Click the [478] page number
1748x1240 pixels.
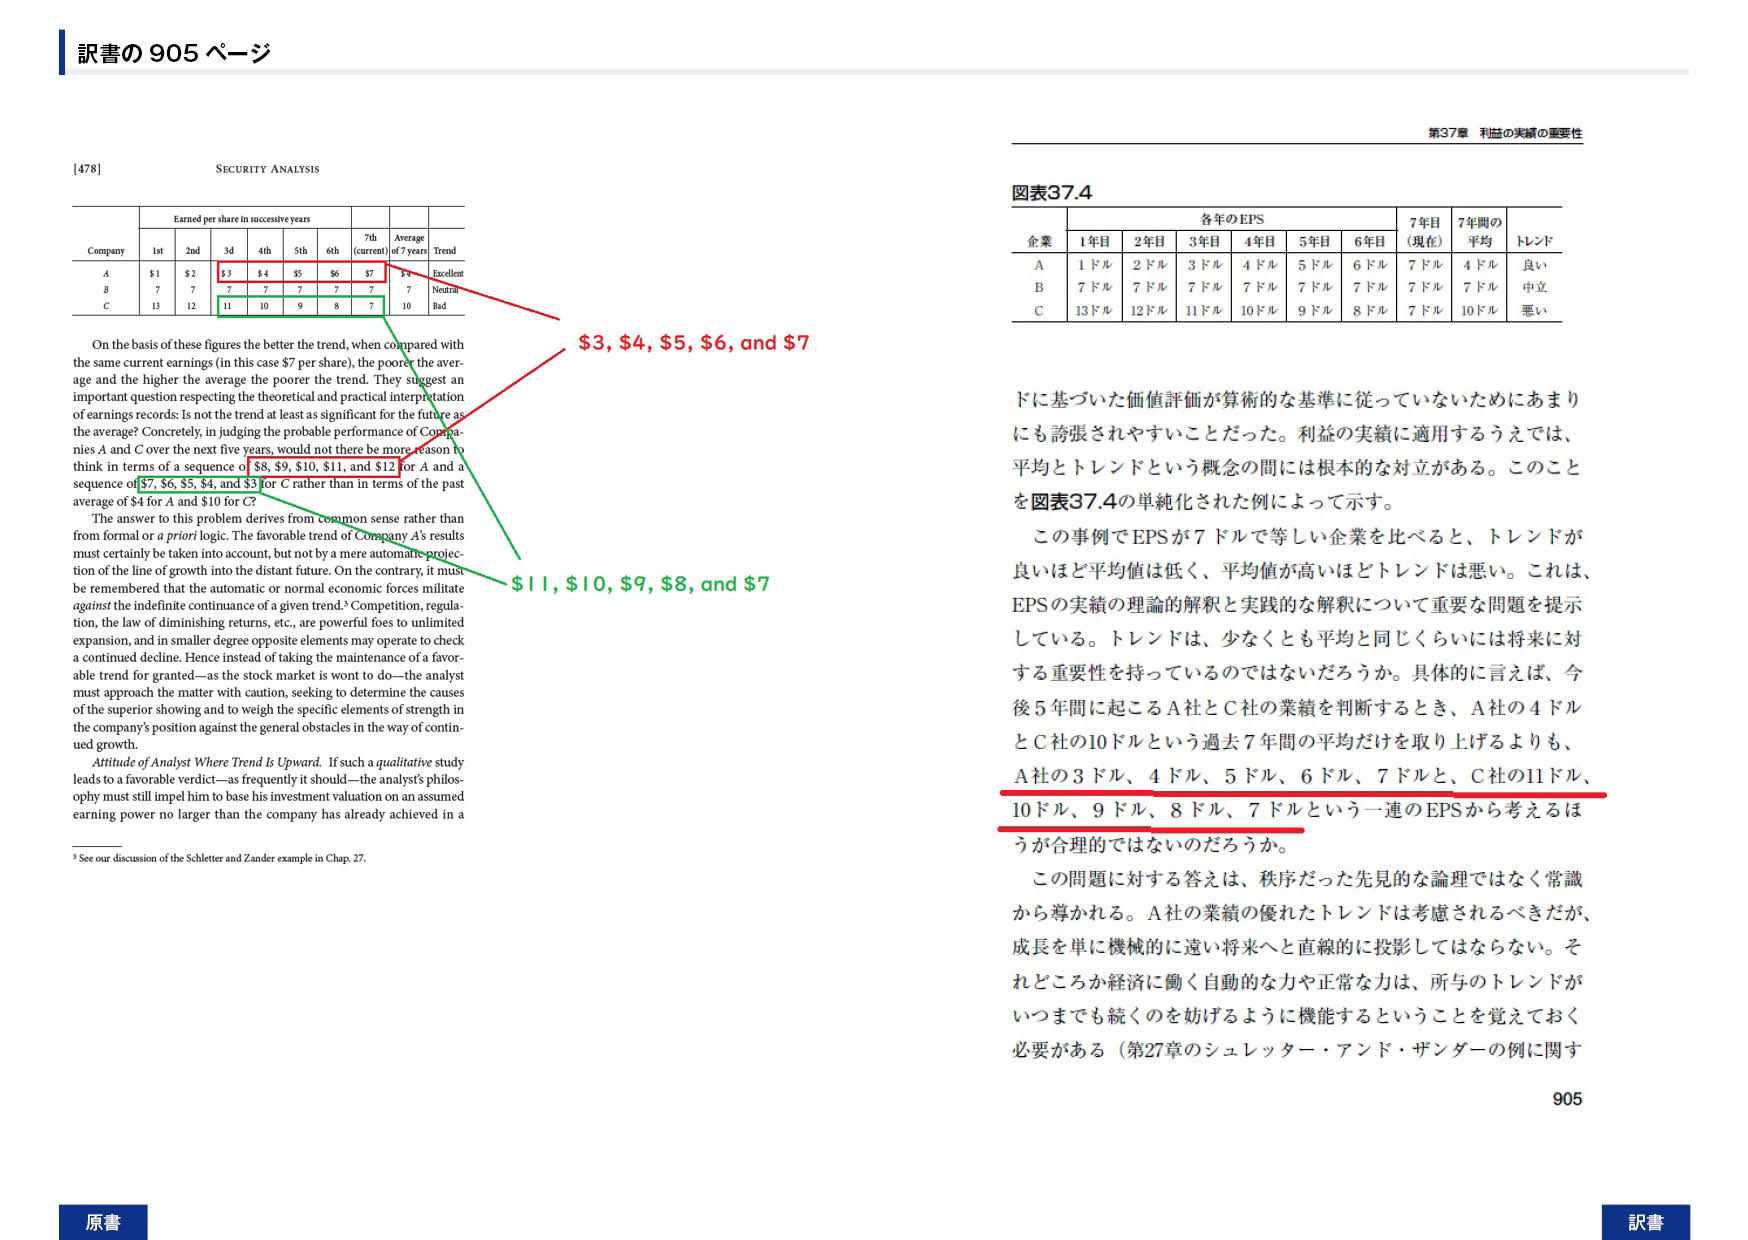pyautogui.click(x=87, y=169)
